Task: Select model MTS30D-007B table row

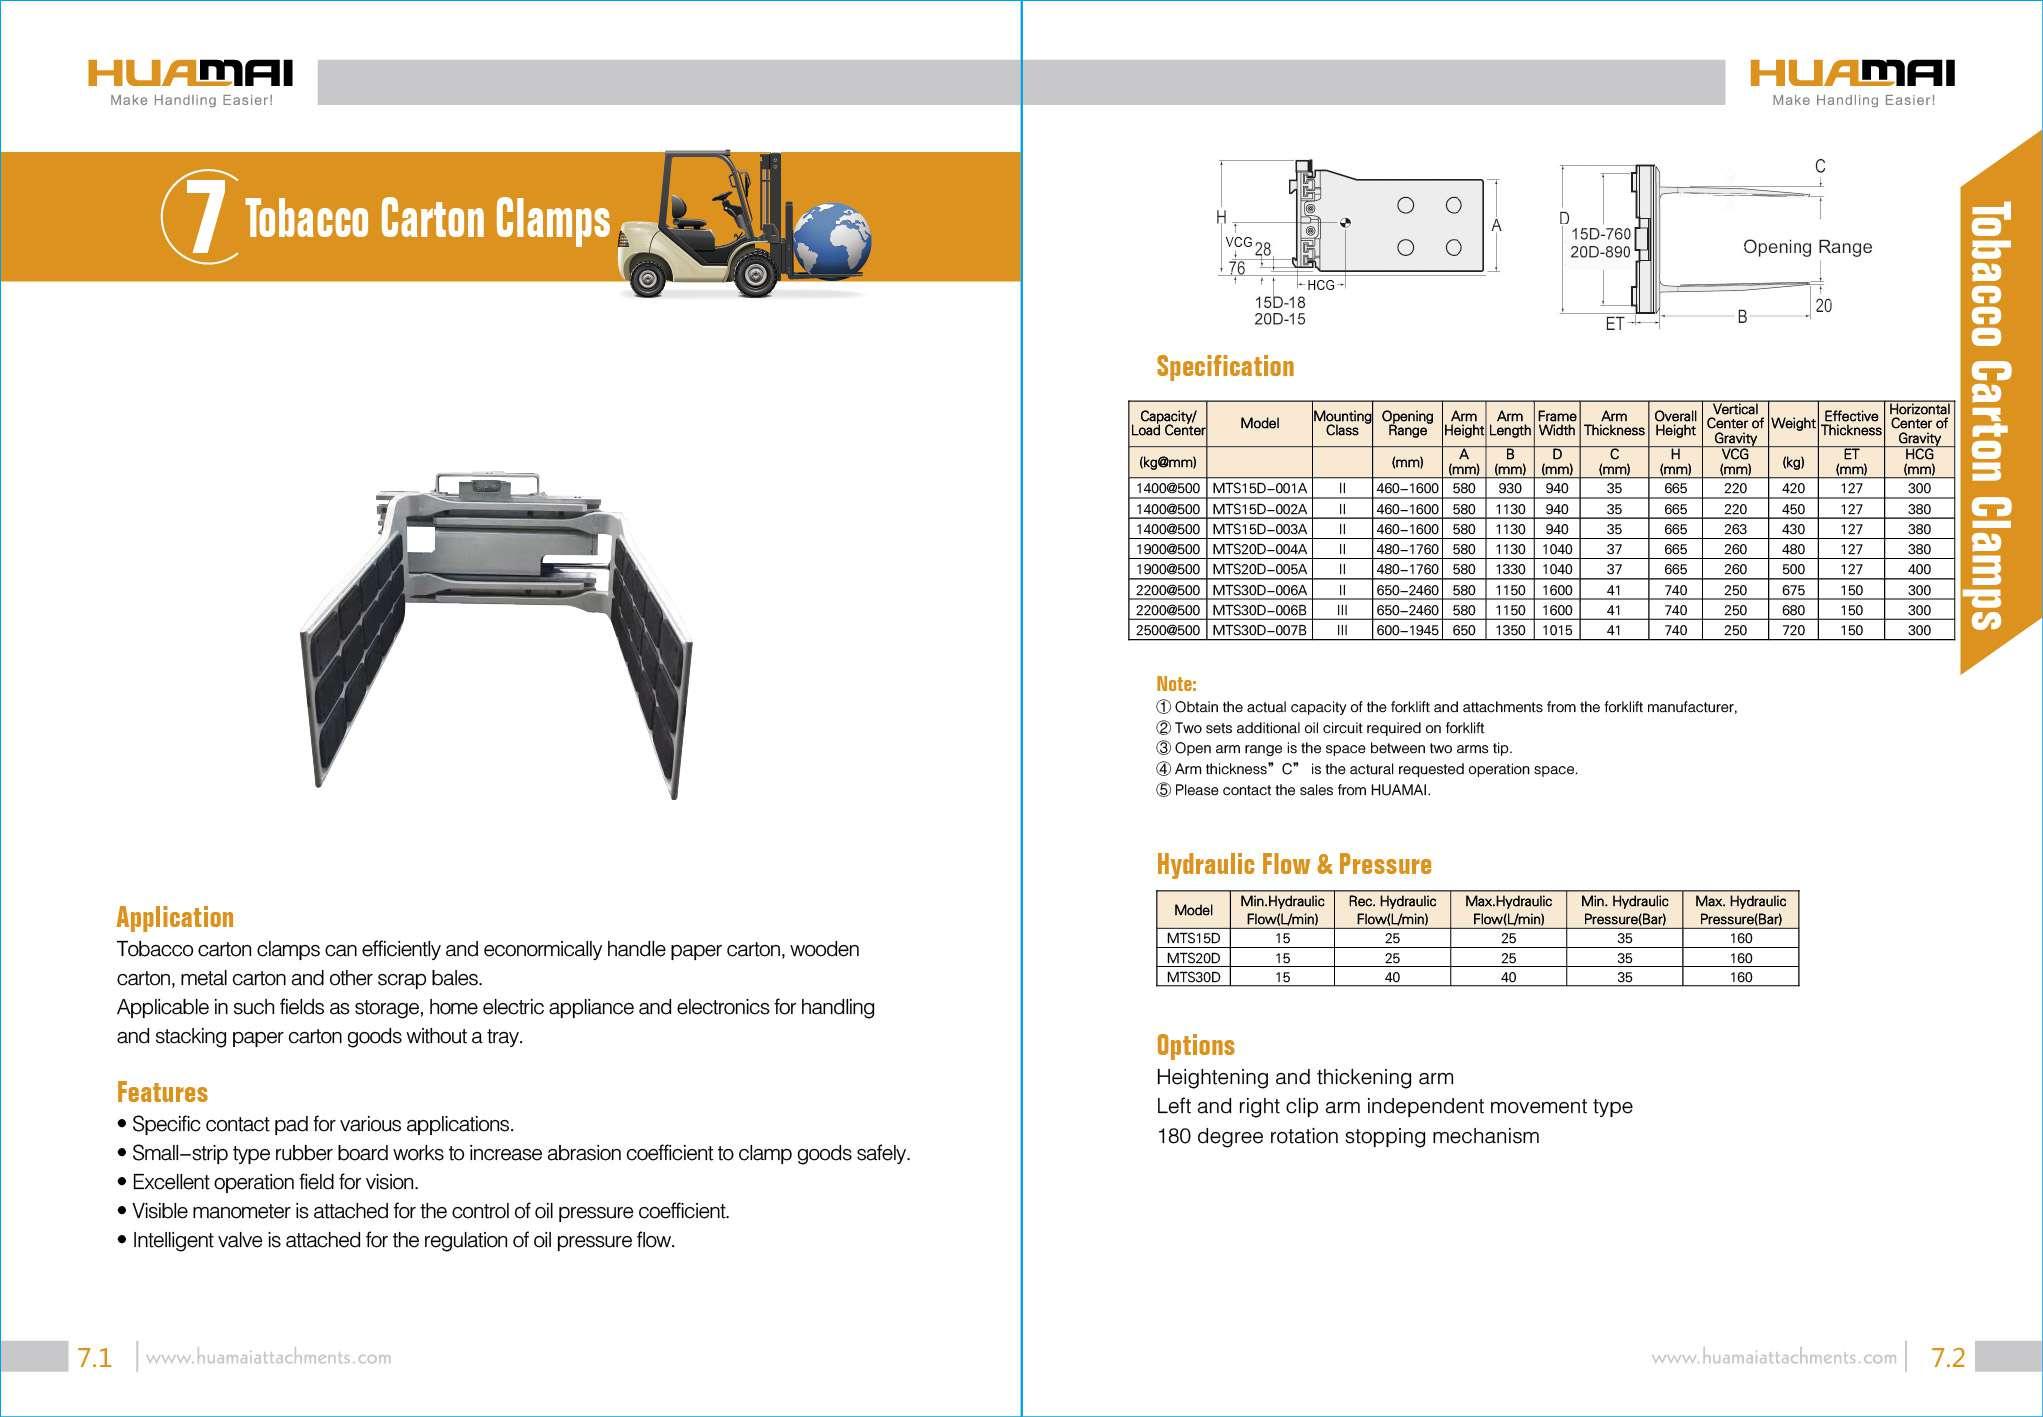Action: click(1259, 630)
